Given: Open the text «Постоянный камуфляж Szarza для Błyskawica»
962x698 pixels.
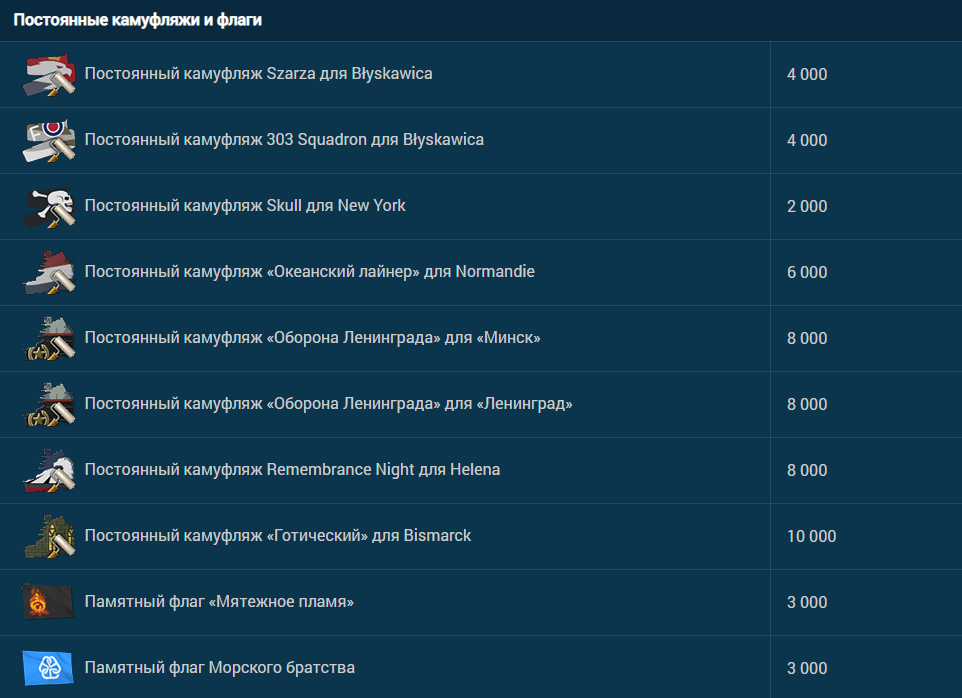Looking at the screenshot, I should [x=258, y=74].
